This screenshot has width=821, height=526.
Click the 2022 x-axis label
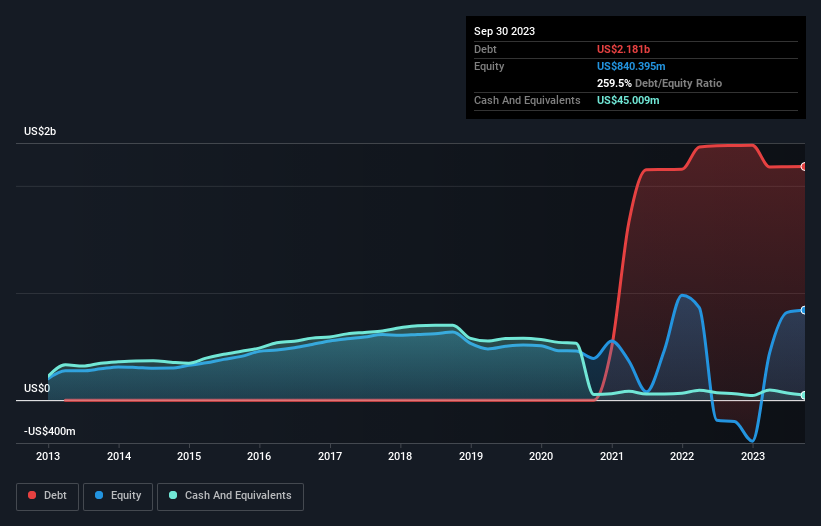(x=682, y=456)
